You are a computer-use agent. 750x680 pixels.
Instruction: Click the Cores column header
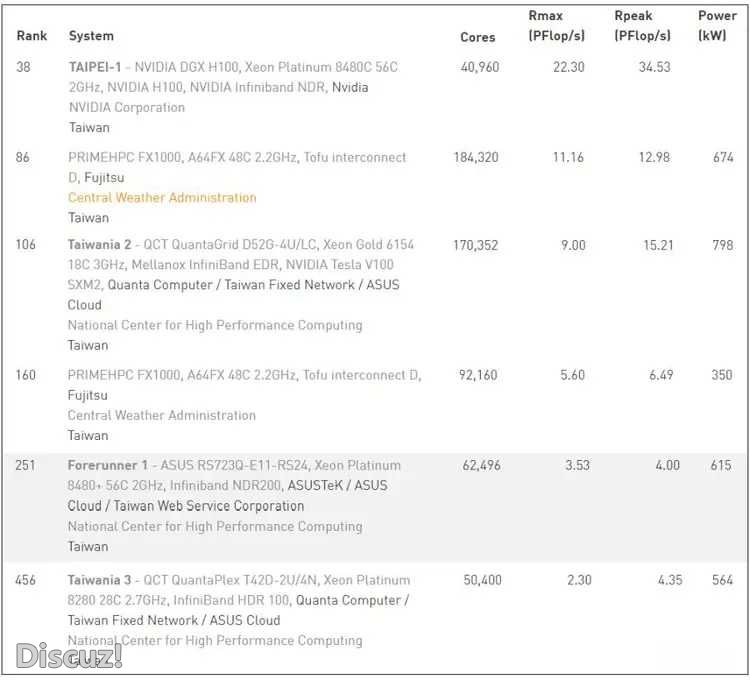tap(477, 37)
